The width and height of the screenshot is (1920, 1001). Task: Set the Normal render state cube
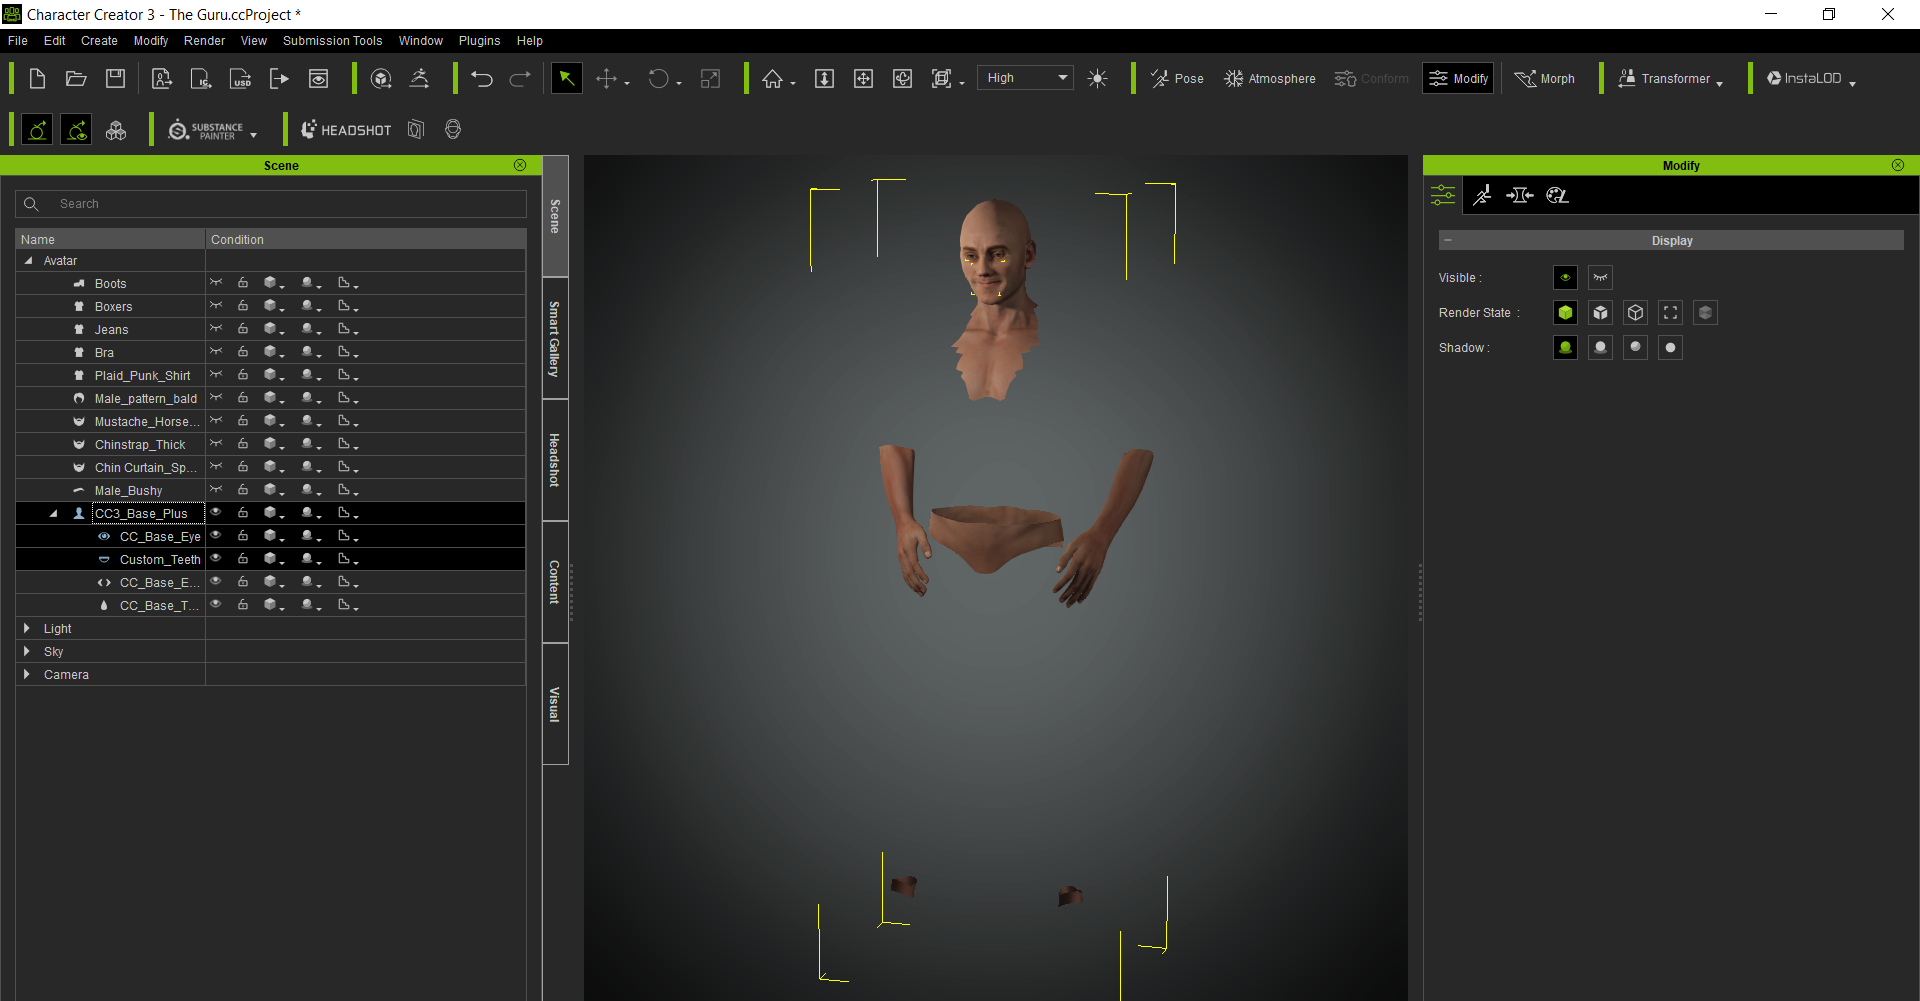click(x=1566, y=313)
